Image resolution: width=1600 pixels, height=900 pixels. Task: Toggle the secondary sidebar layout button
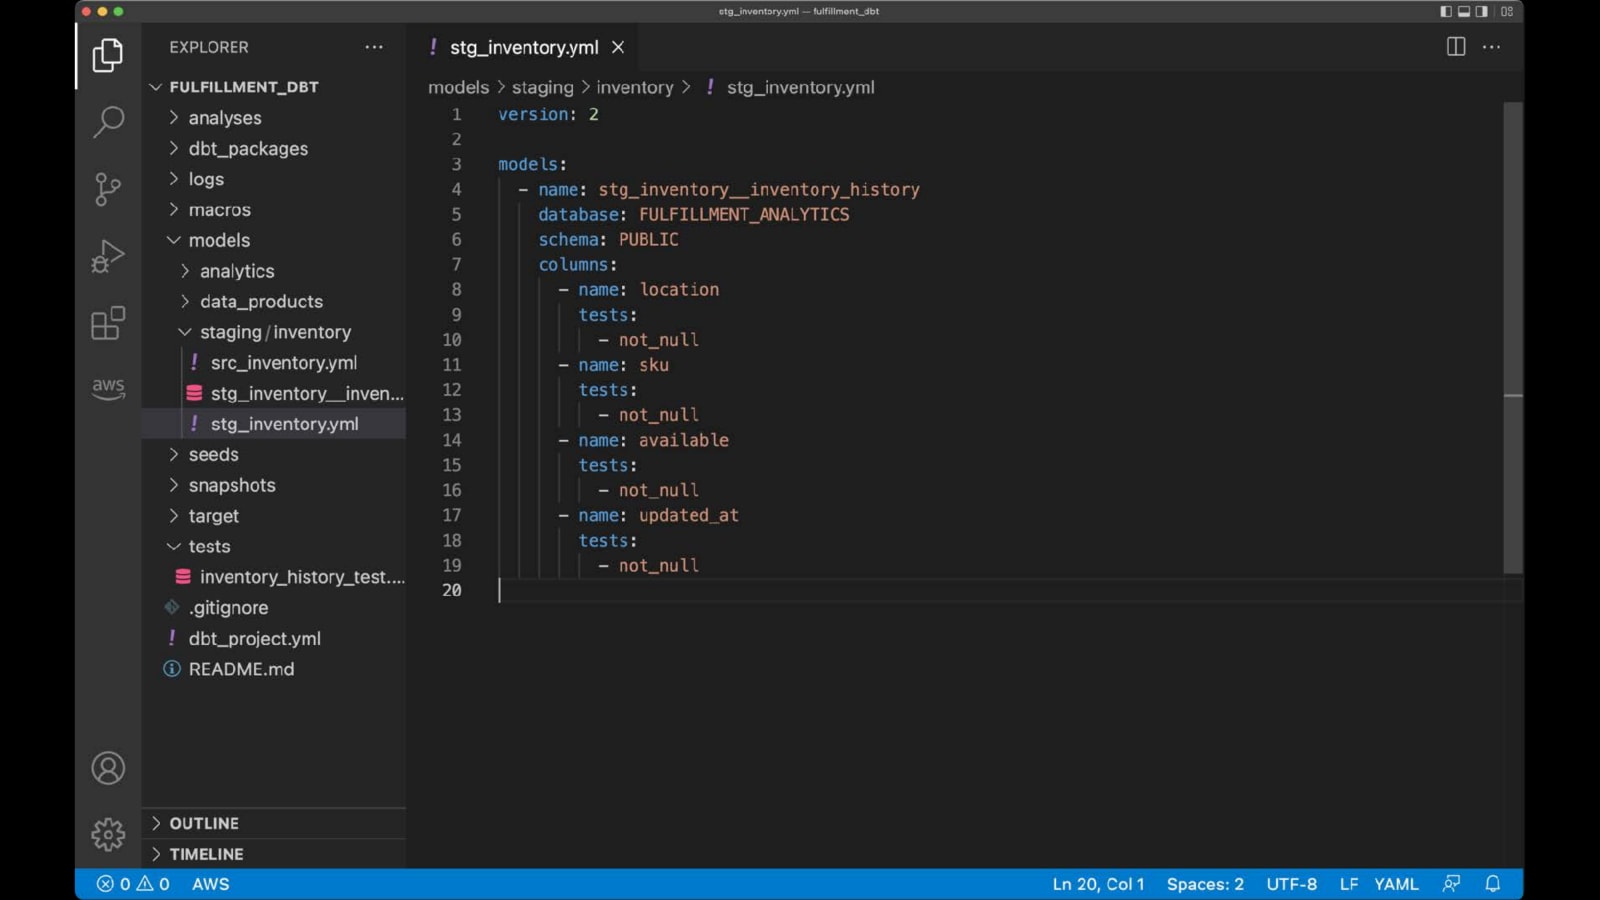pos(1482,12)
